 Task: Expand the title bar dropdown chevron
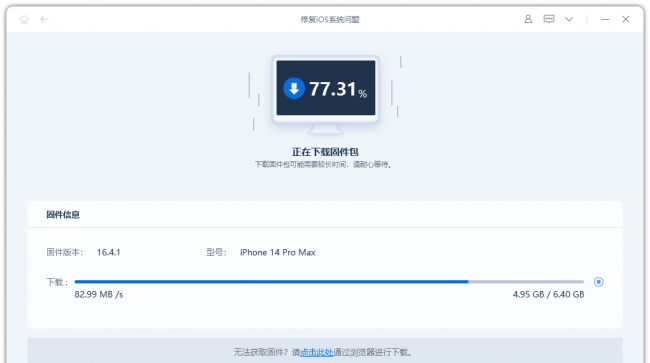coord(569,19)
